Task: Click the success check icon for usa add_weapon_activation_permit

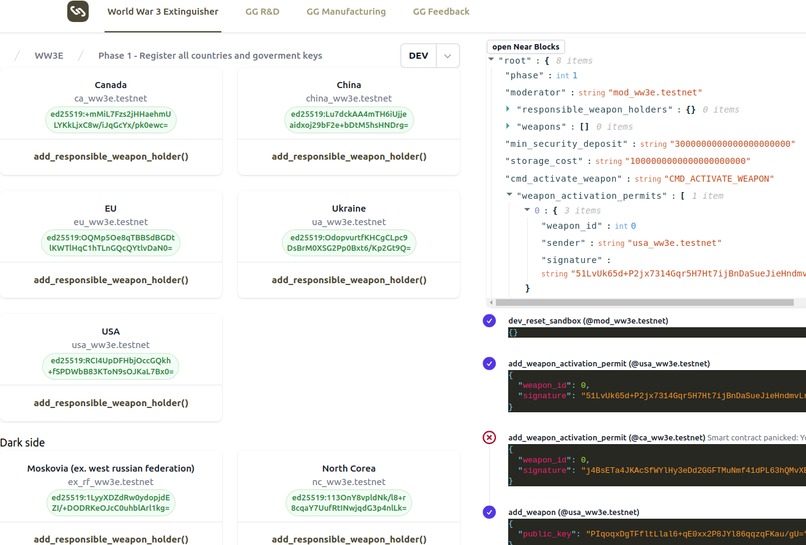Action: click(x=489, y=364)
